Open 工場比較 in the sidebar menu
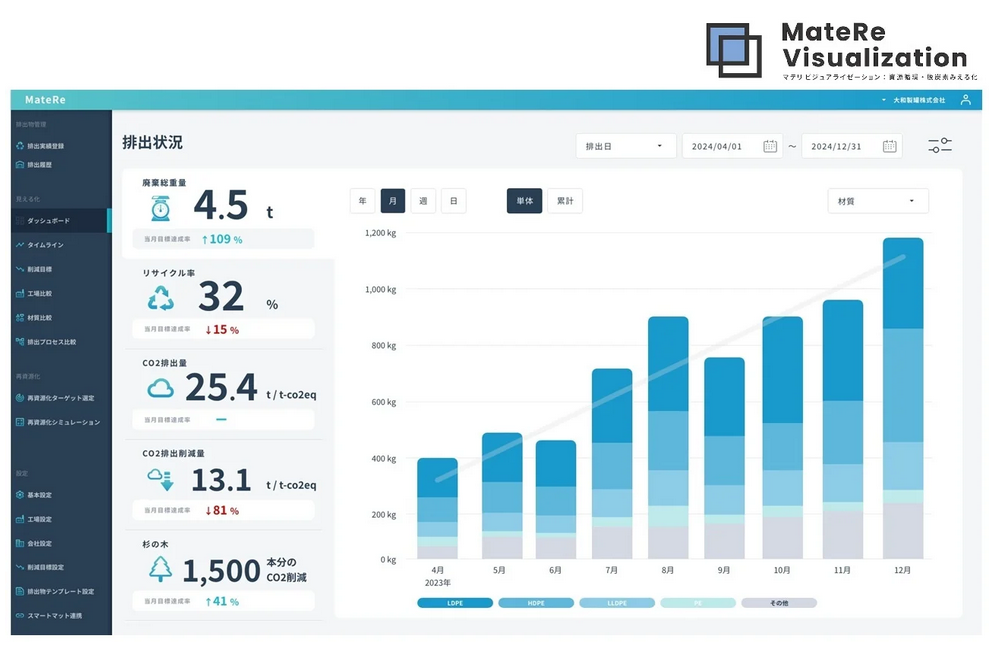Viewport: 989px width, 647px height. coord(39,293)
